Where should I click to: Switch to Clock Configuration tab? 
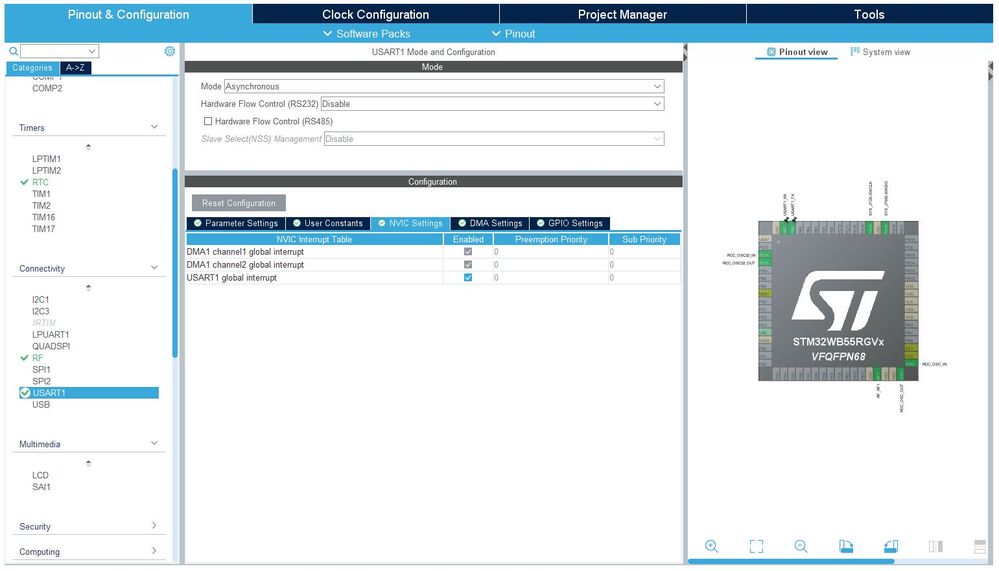(x=375, y=14)
